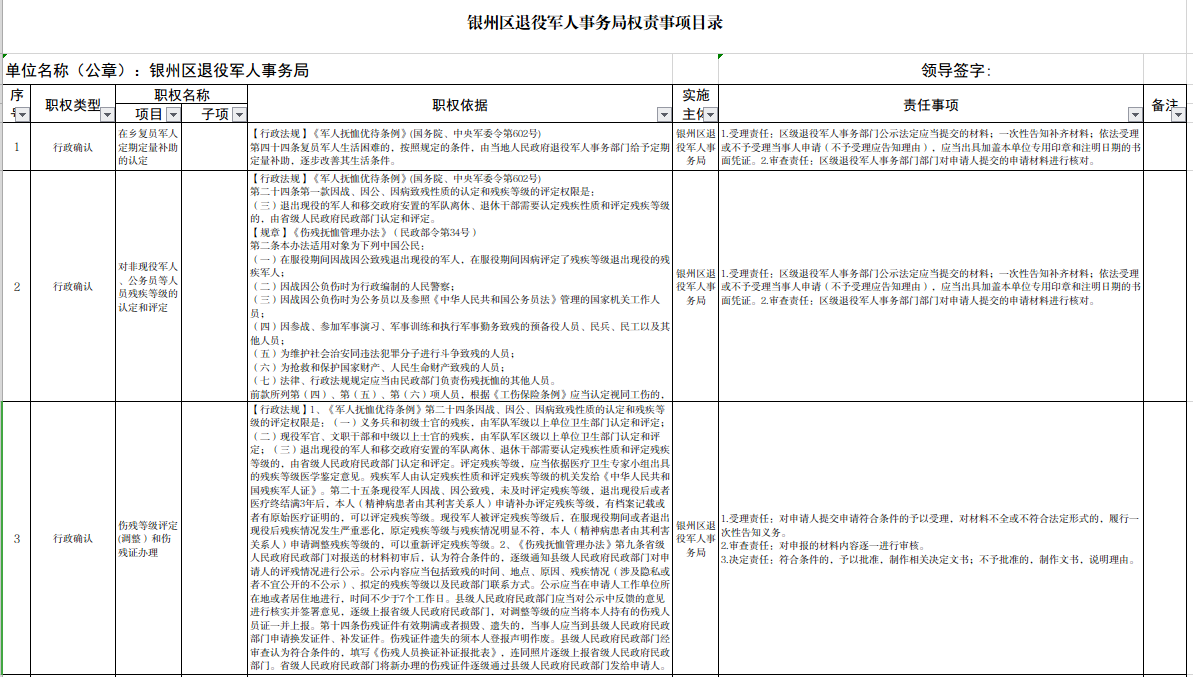Open the 职权类型 column filter dropdown
This screenshot has width=1193, height=677.
[107, 114]
